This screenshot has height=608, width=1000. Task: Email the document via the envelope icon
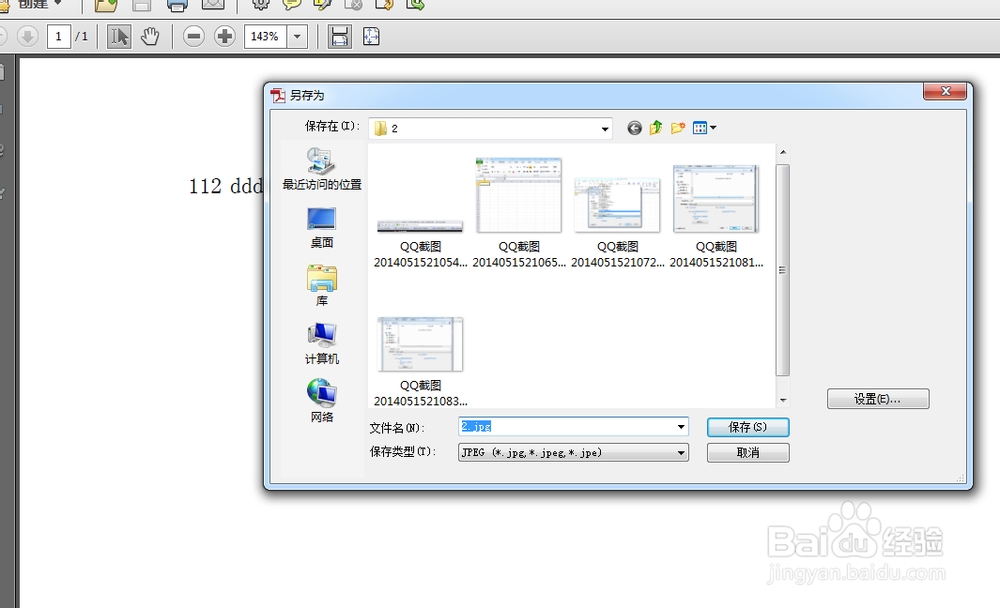[x=211, y=6]
